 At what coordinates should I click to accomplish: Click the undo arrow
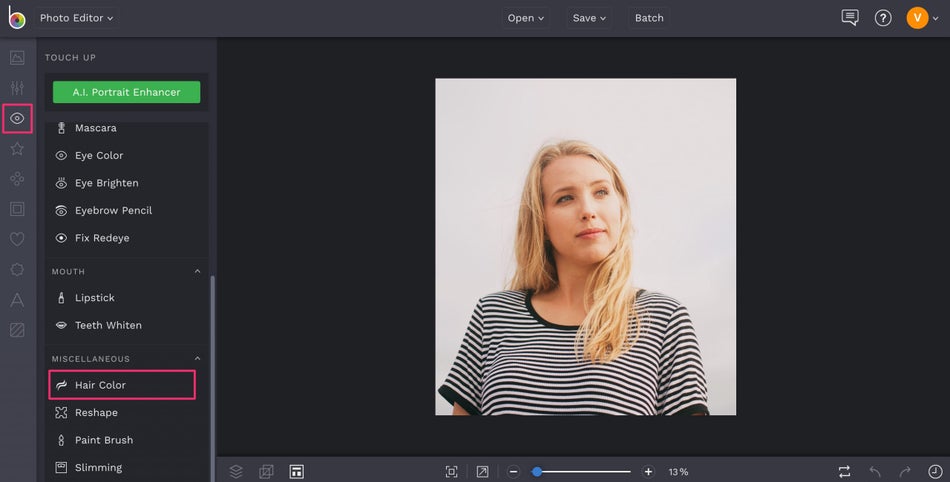click(x=874, y=471)
